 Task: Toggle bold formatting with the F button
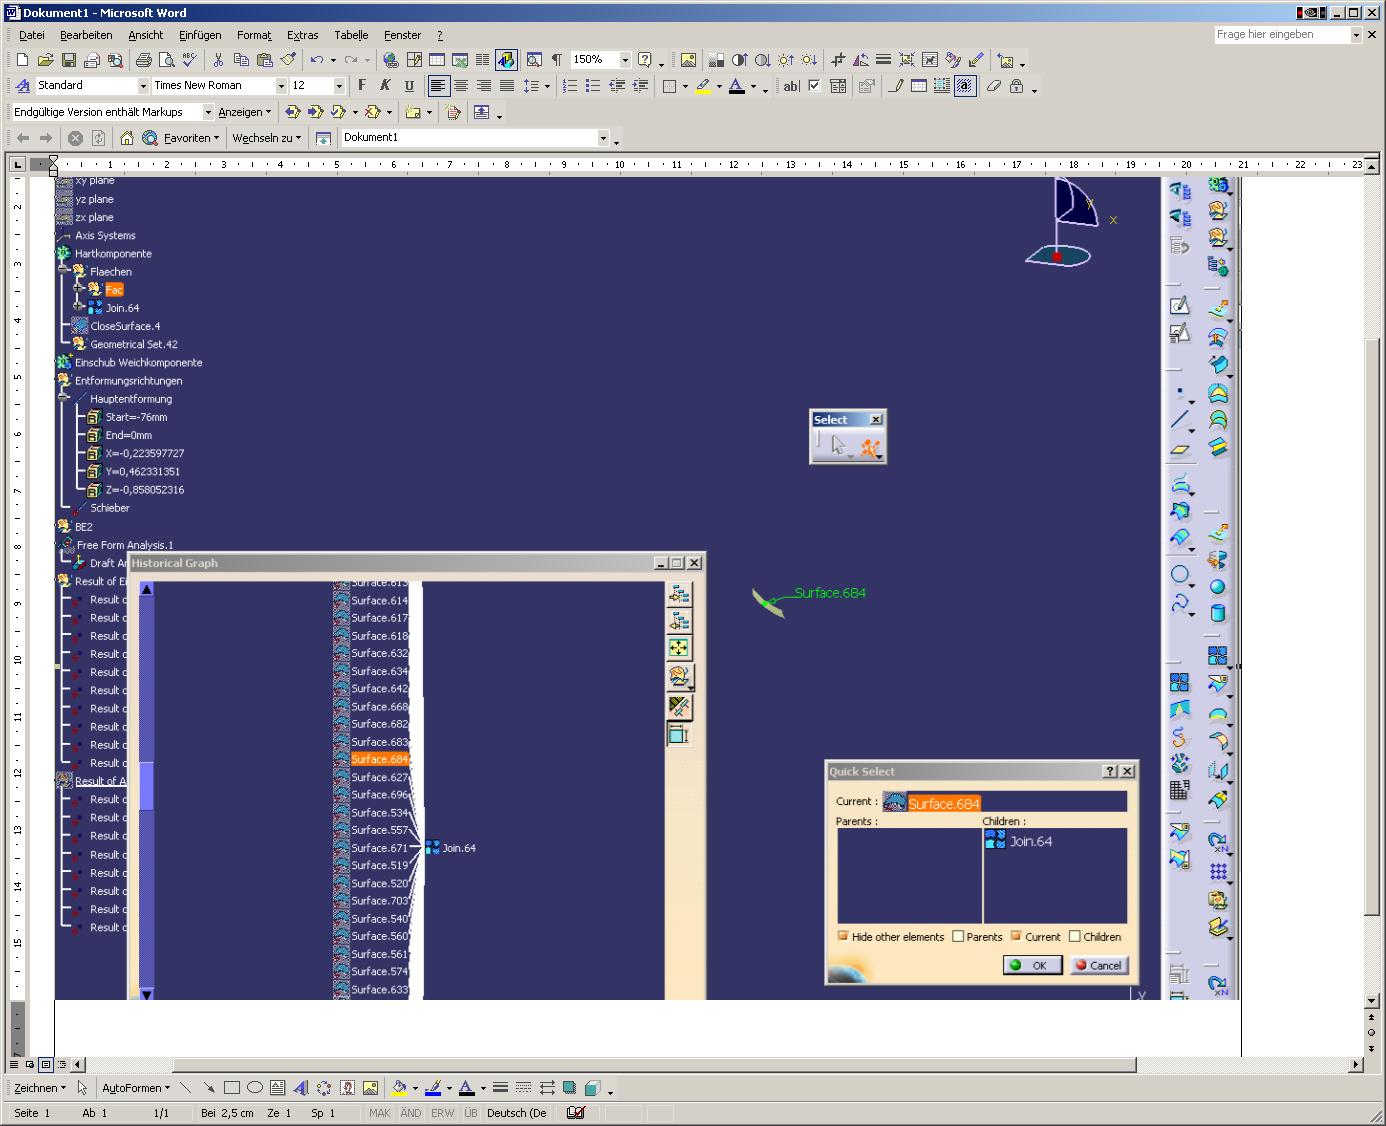pos(361,86)
